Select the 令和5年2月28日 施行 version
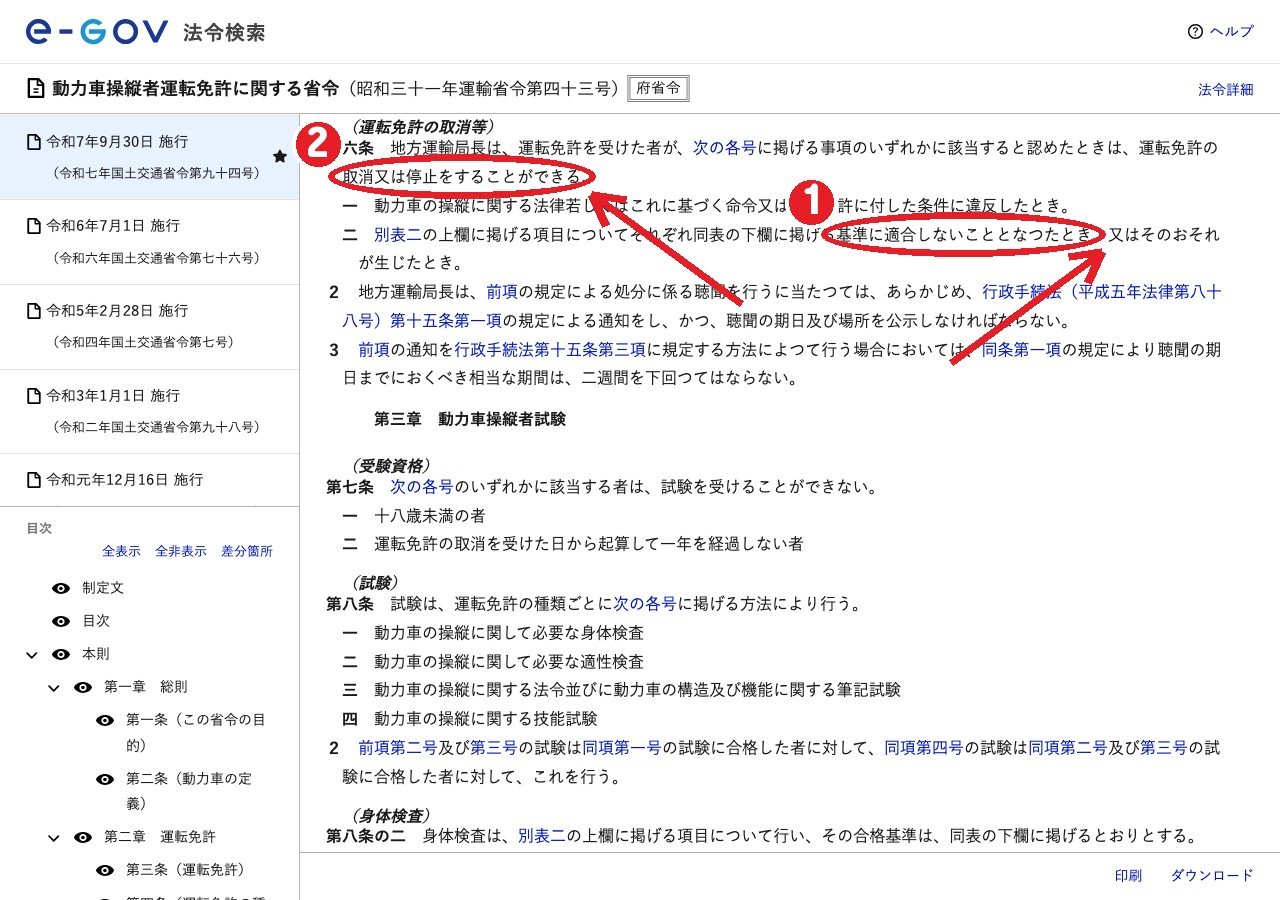Viewport: 1280px width, 900px height. 149,327
